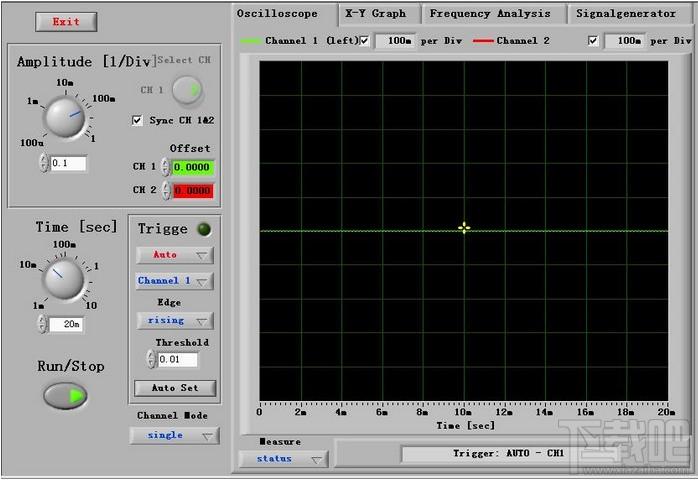This screenshot has width=698, height=480.
Task: Open the trigger mode Auto dropdown
Action: point(174,255)
